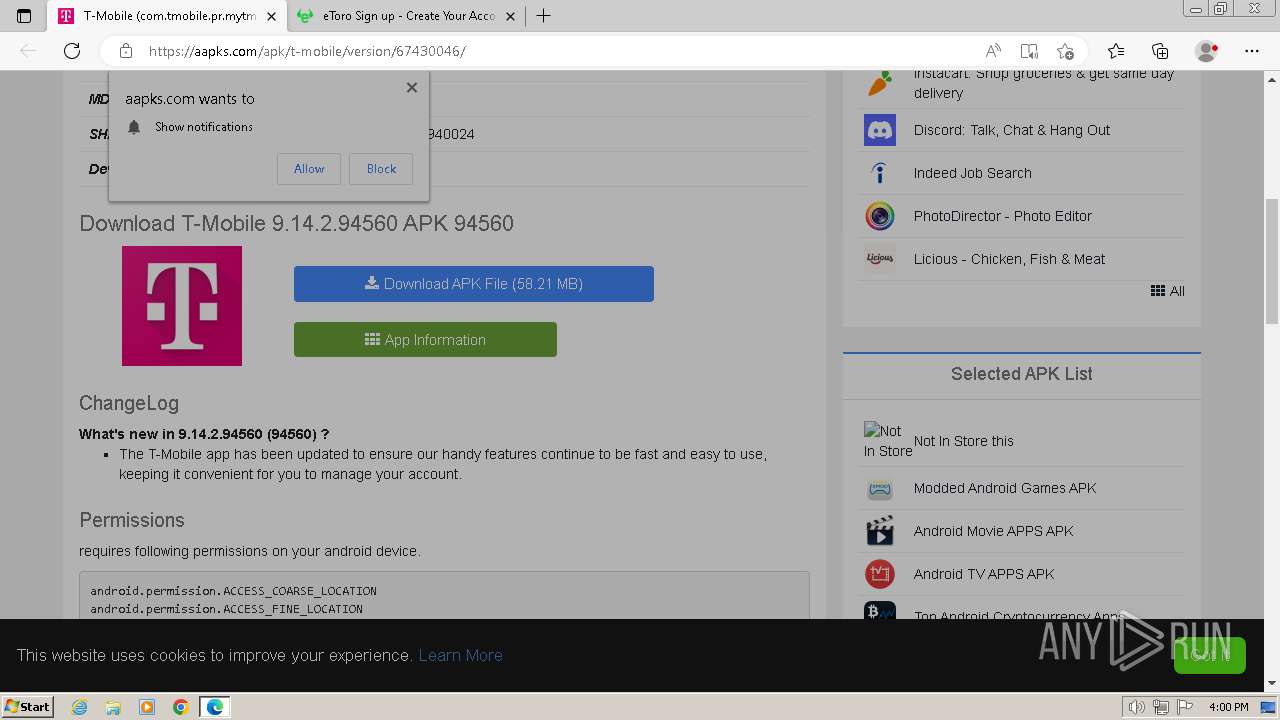View site information lock icon
Viewport: 1280px width, 720px height.
click(x=125, y=51)
